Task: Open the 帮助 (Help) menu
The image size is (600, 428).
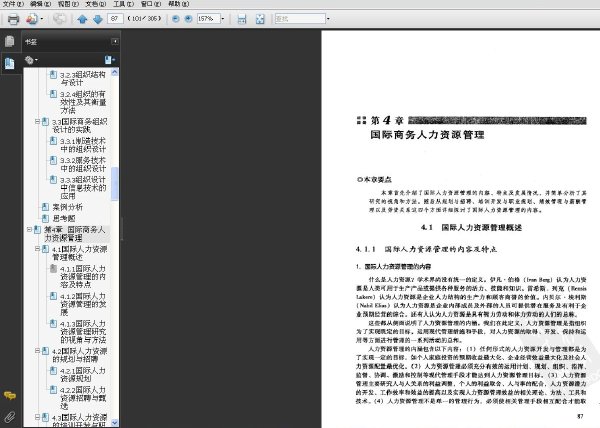Action: [179, 4]
